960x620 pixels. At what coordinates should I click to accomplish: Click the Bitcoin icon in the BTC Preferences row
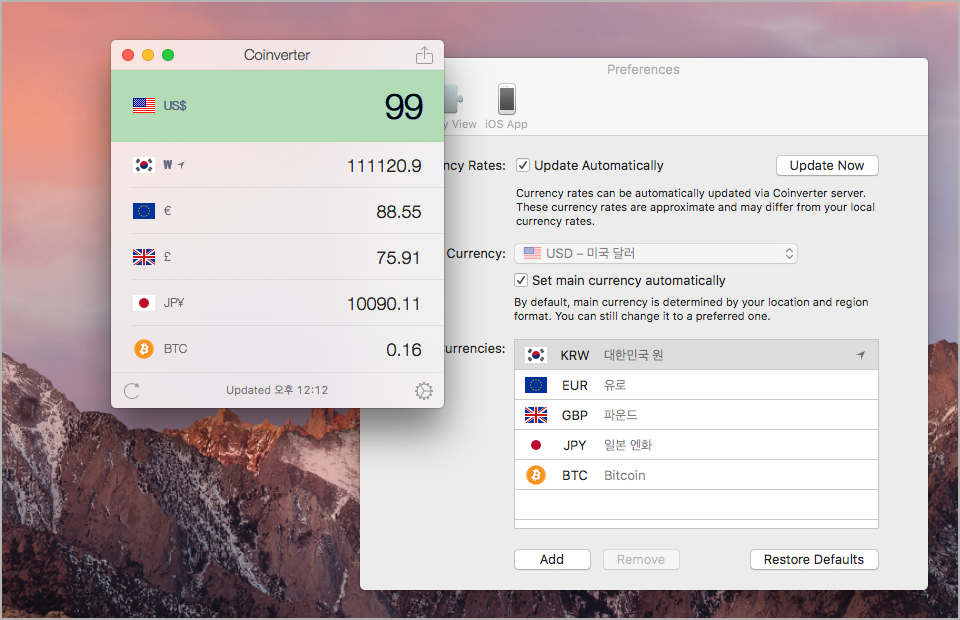536,475
